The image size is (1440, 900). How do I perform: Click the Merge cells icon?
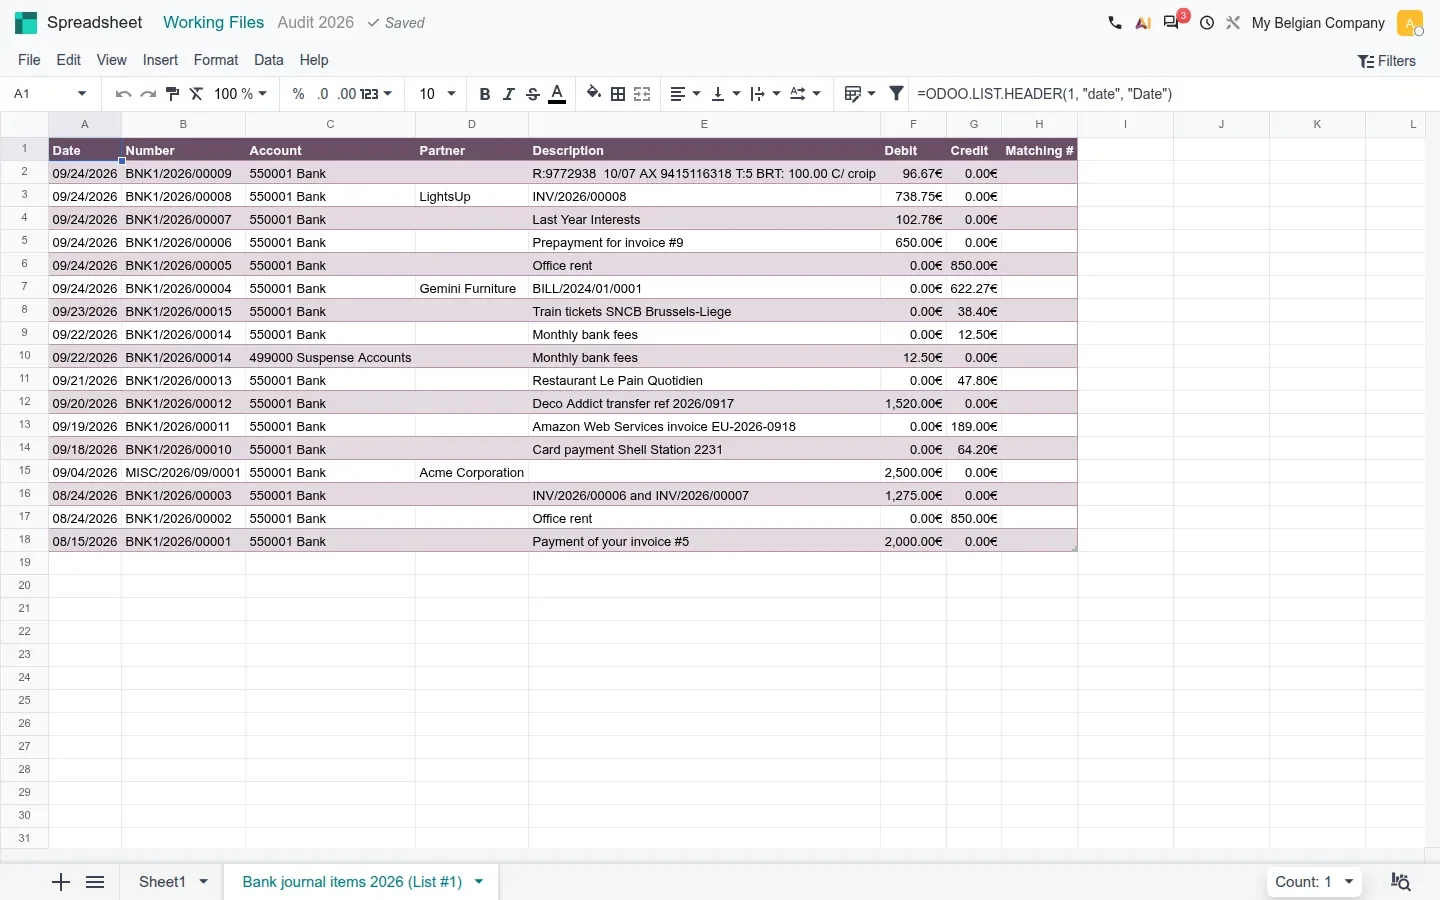tap(642, 94)
